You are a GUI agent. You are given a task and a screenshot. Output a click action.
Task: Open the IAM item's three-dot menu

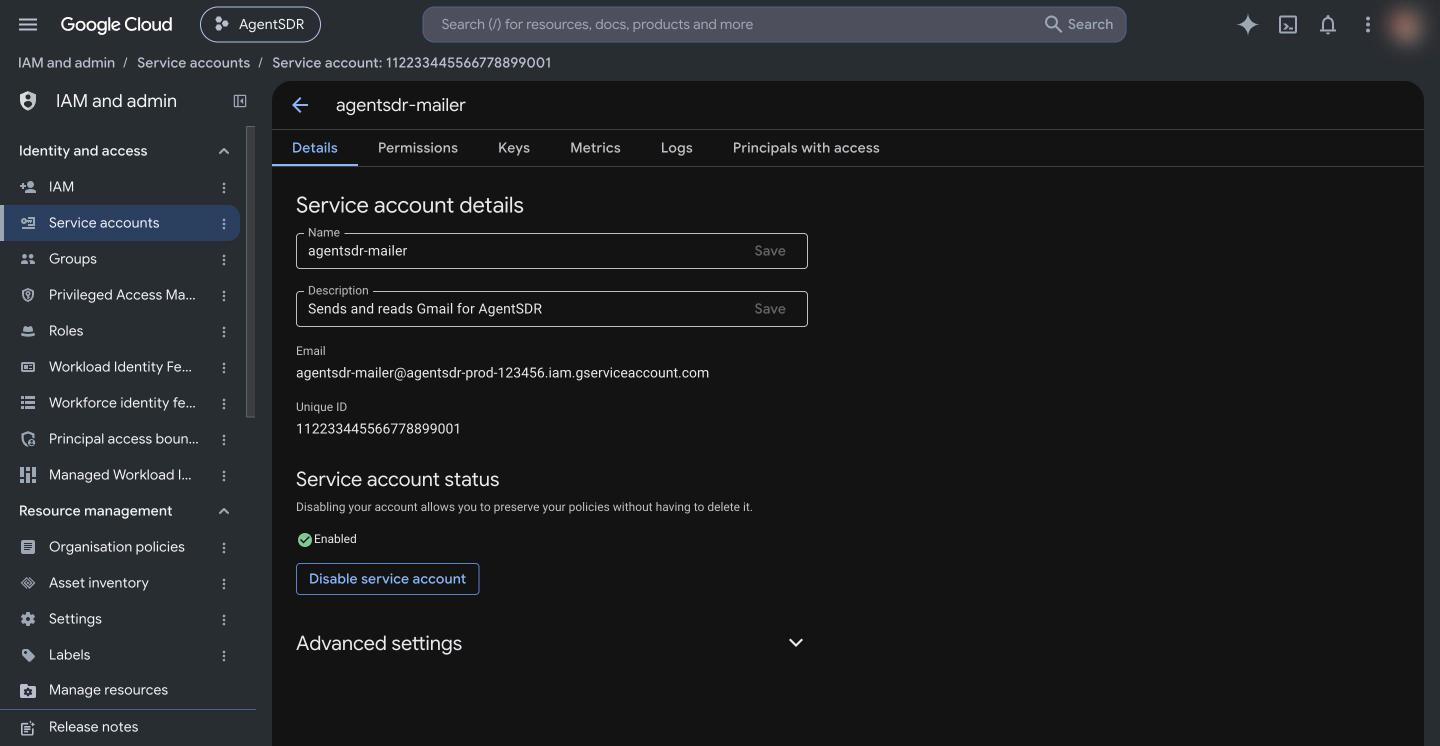224,187
